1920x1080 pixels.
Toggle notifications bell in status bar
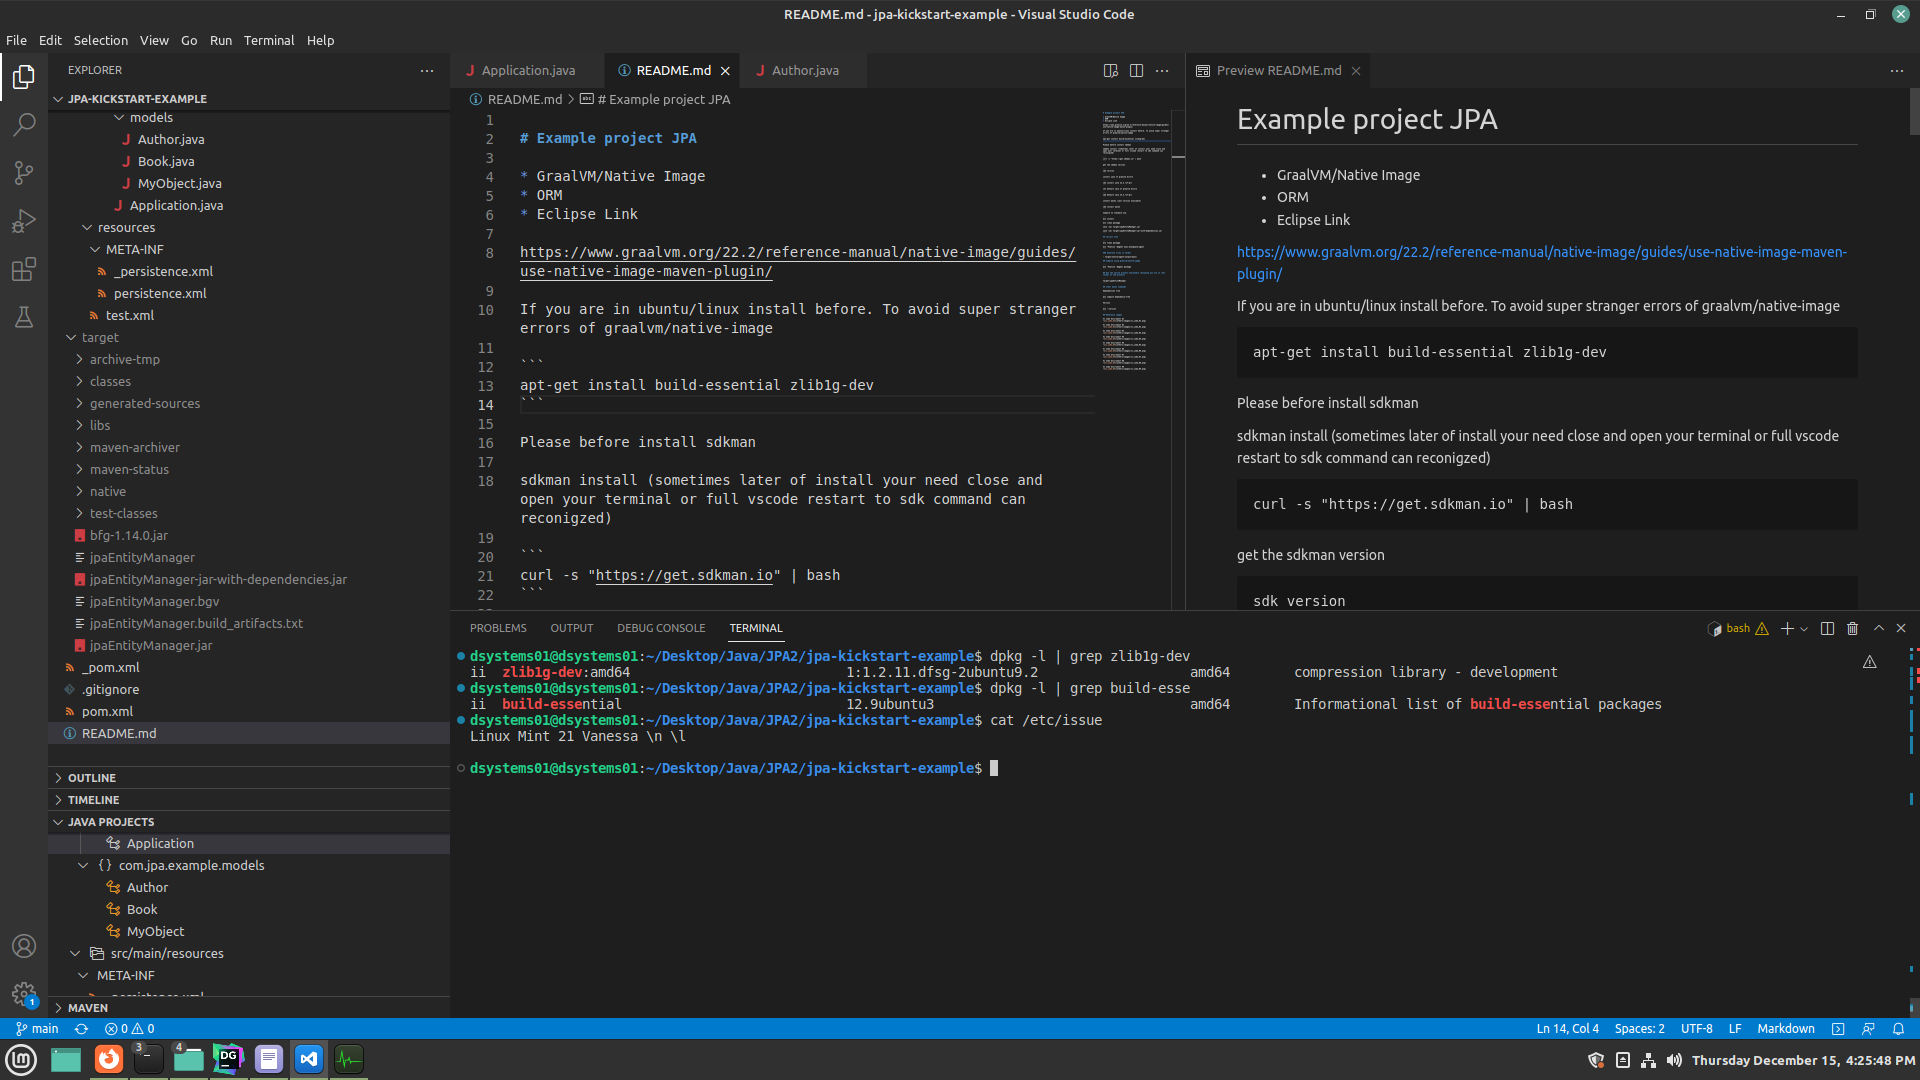pos(1898,1028)
